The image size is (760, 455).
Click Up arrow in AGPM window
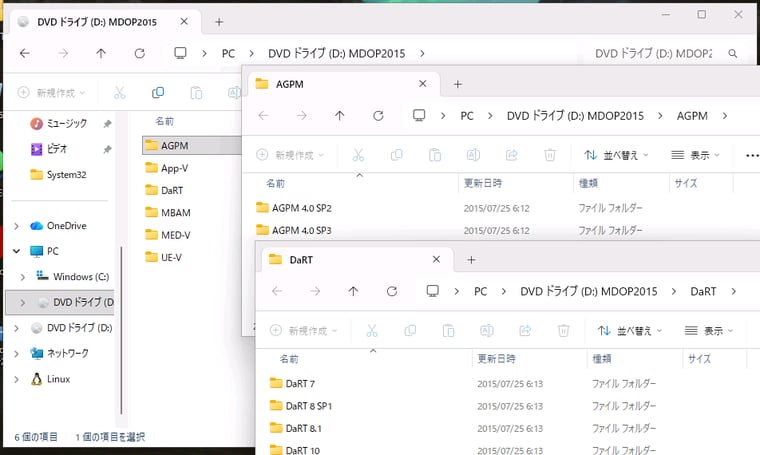pos(340,115)
